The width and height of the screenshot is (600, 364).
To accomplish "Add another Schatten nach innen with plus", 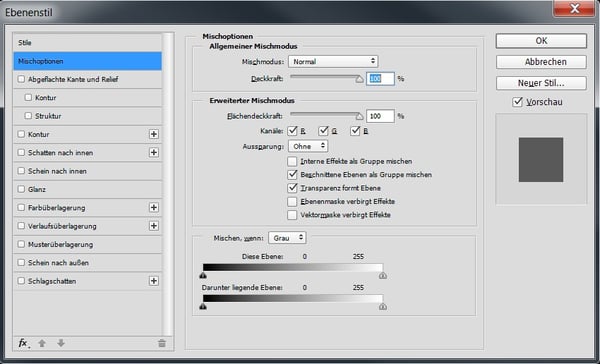I will coord(154,152).
